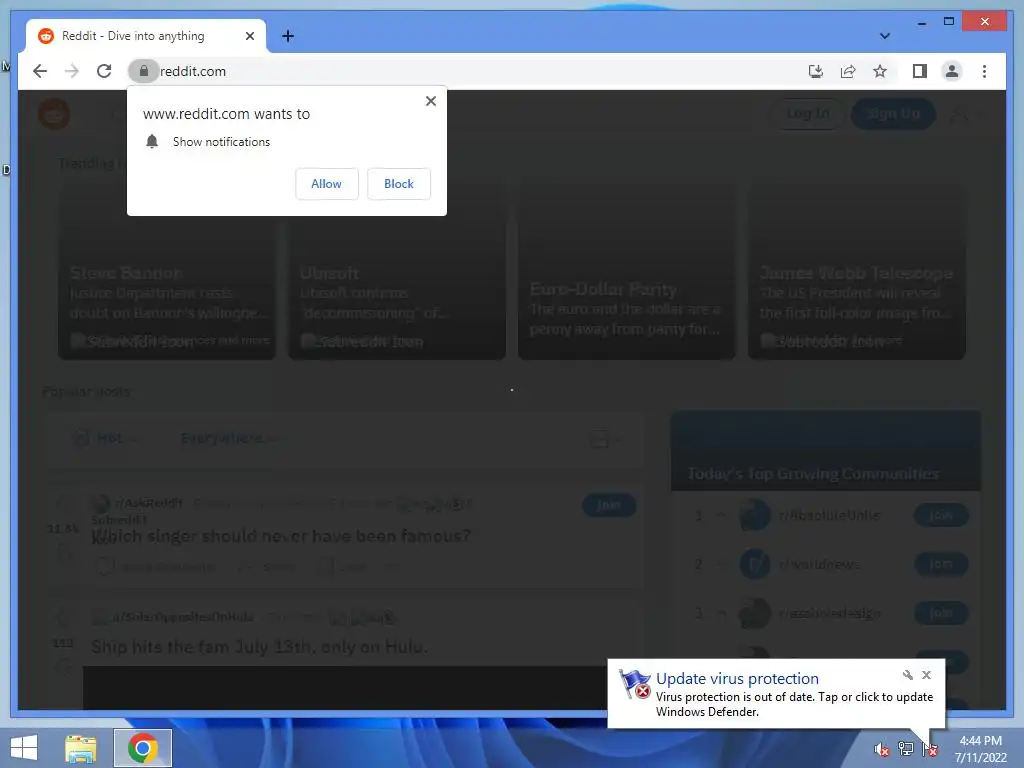1024x768 pixels.
Task: Click the muted volume tray icon
Action: (x=881, y=749)
